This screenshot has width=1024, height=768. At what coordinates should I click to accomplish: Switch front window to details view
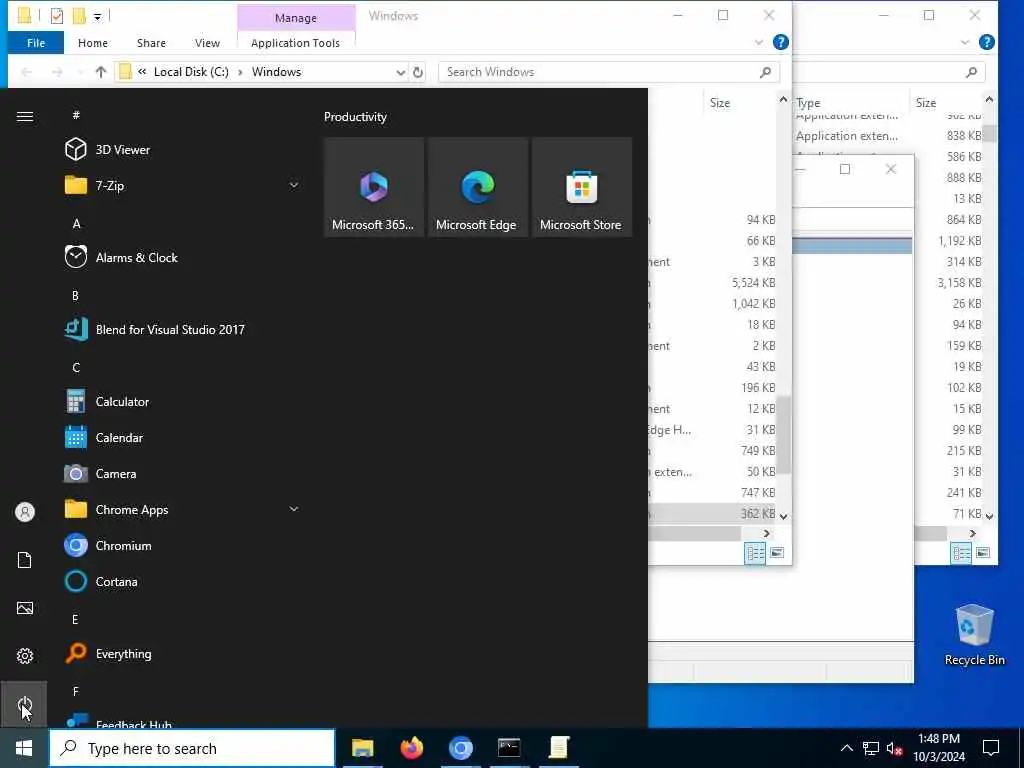point(755,553)
